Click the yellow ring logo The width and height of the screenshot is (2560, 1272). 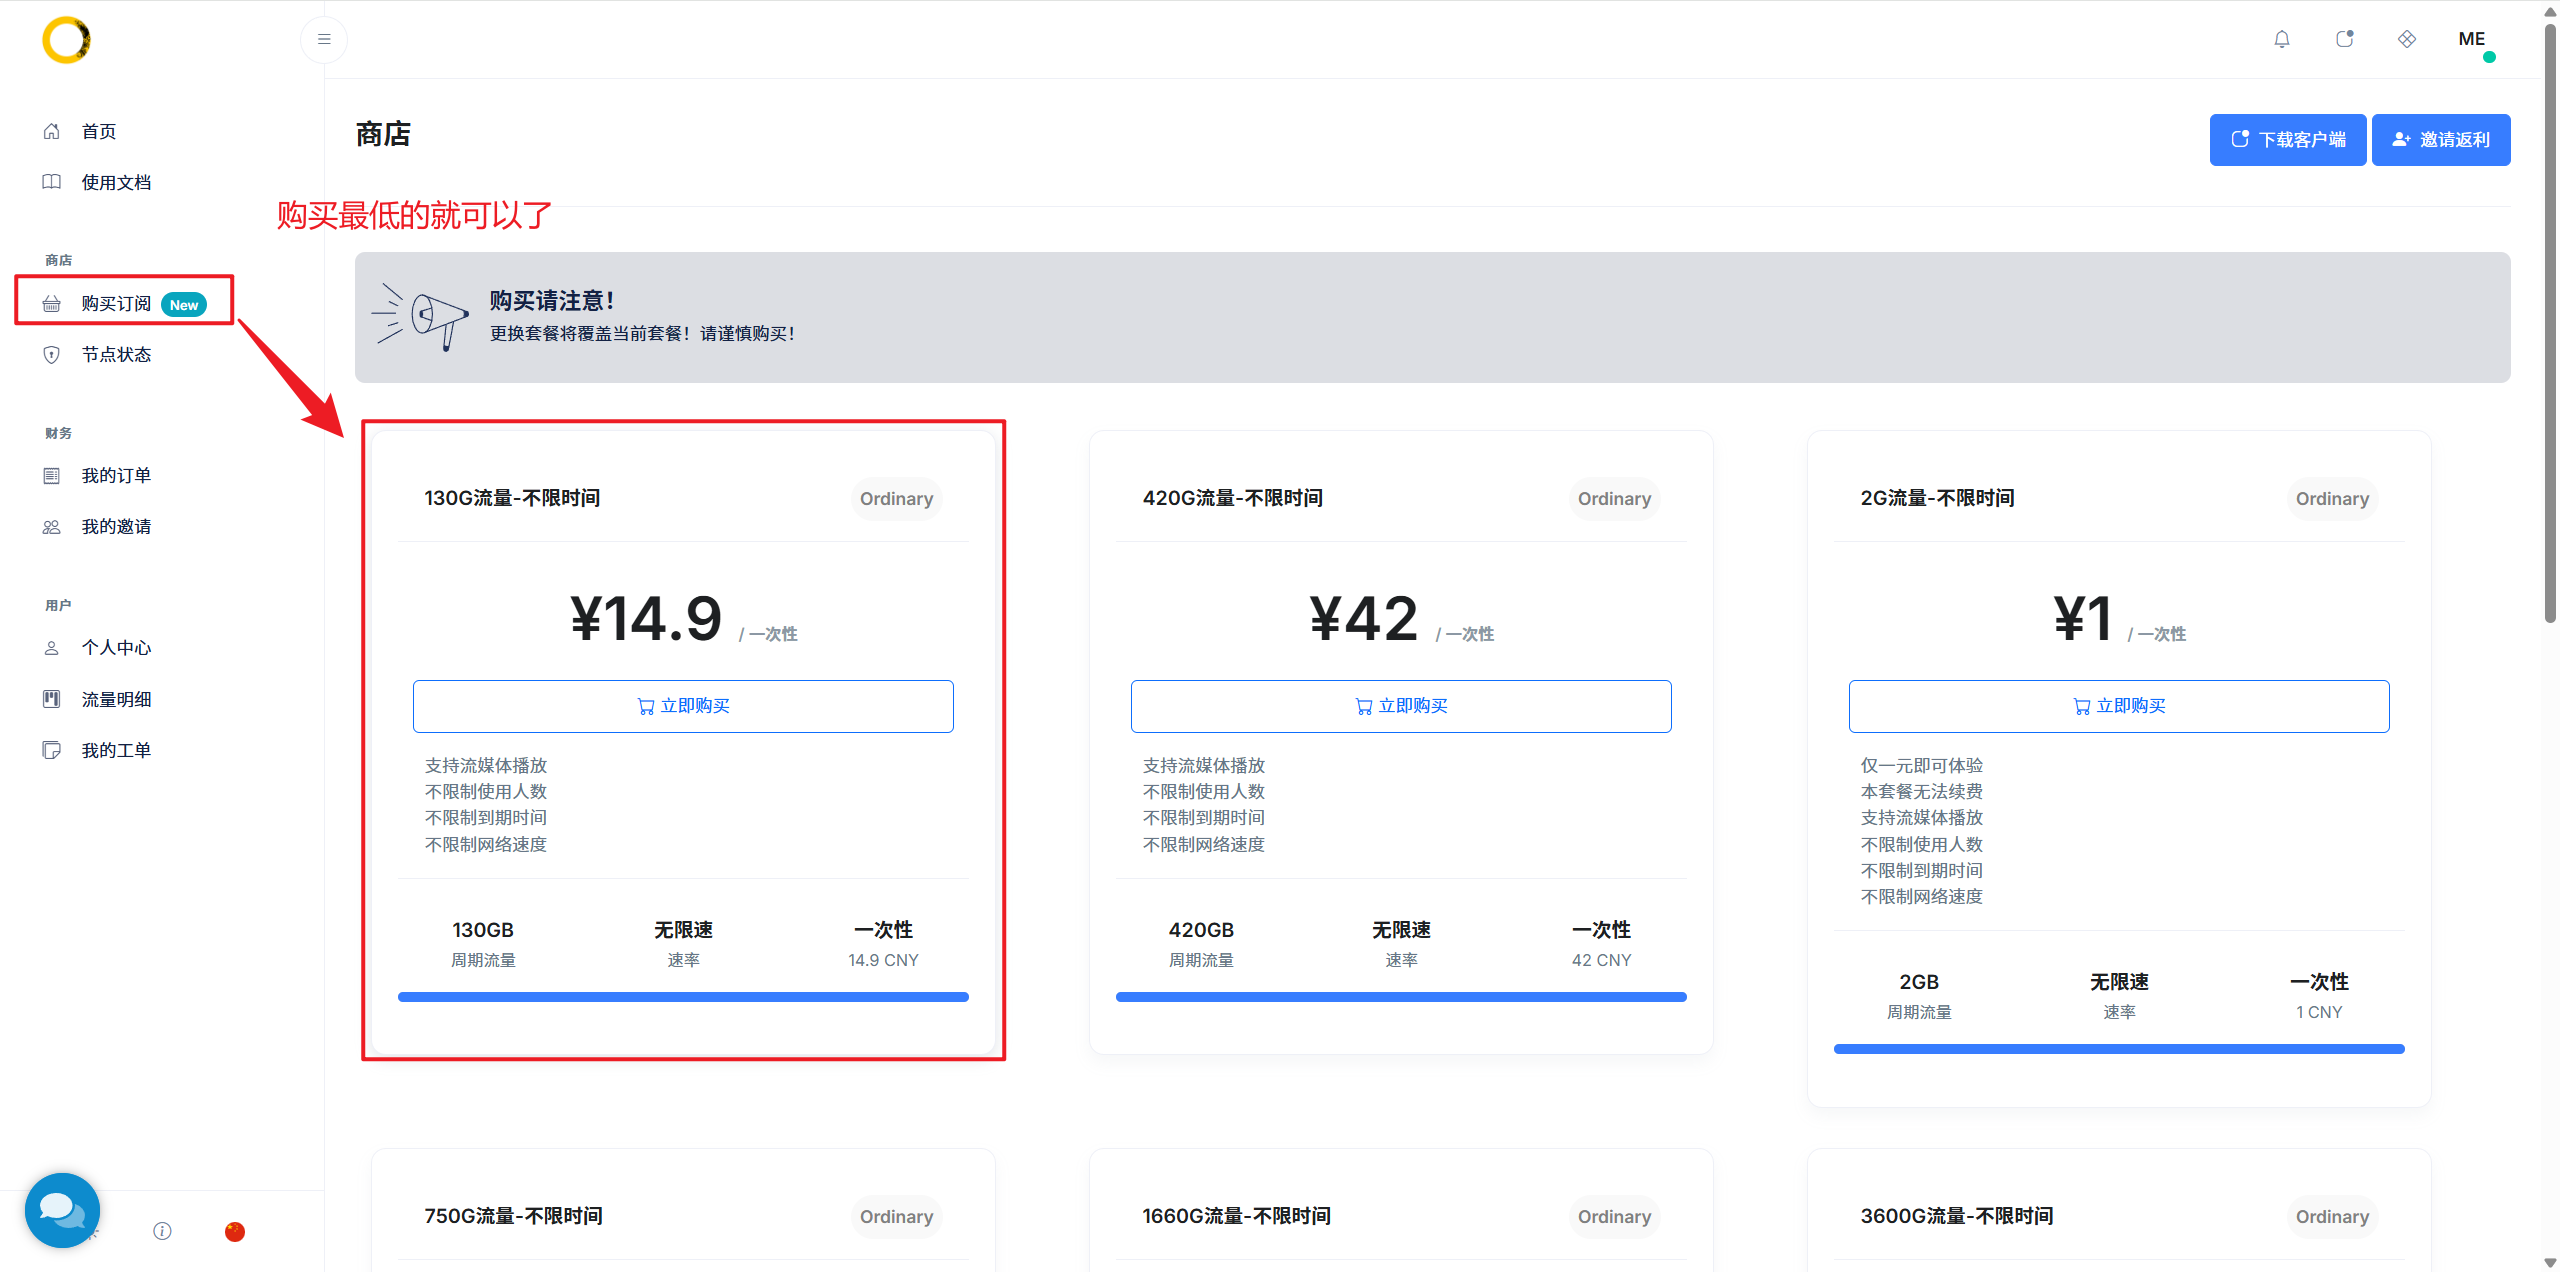tap(66, 40)
